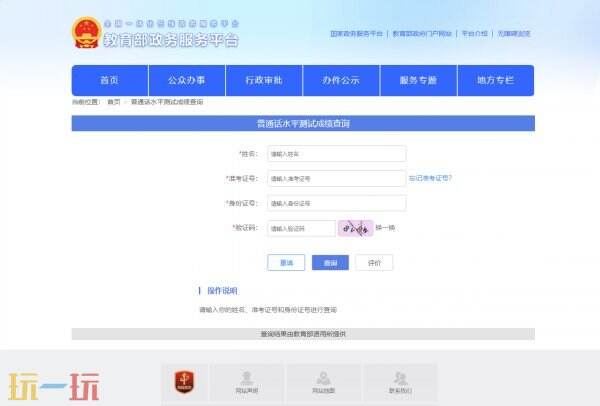Open 网站声明 footer icon
The width and height of the screenshot is (600, 406).
[246, 381]
